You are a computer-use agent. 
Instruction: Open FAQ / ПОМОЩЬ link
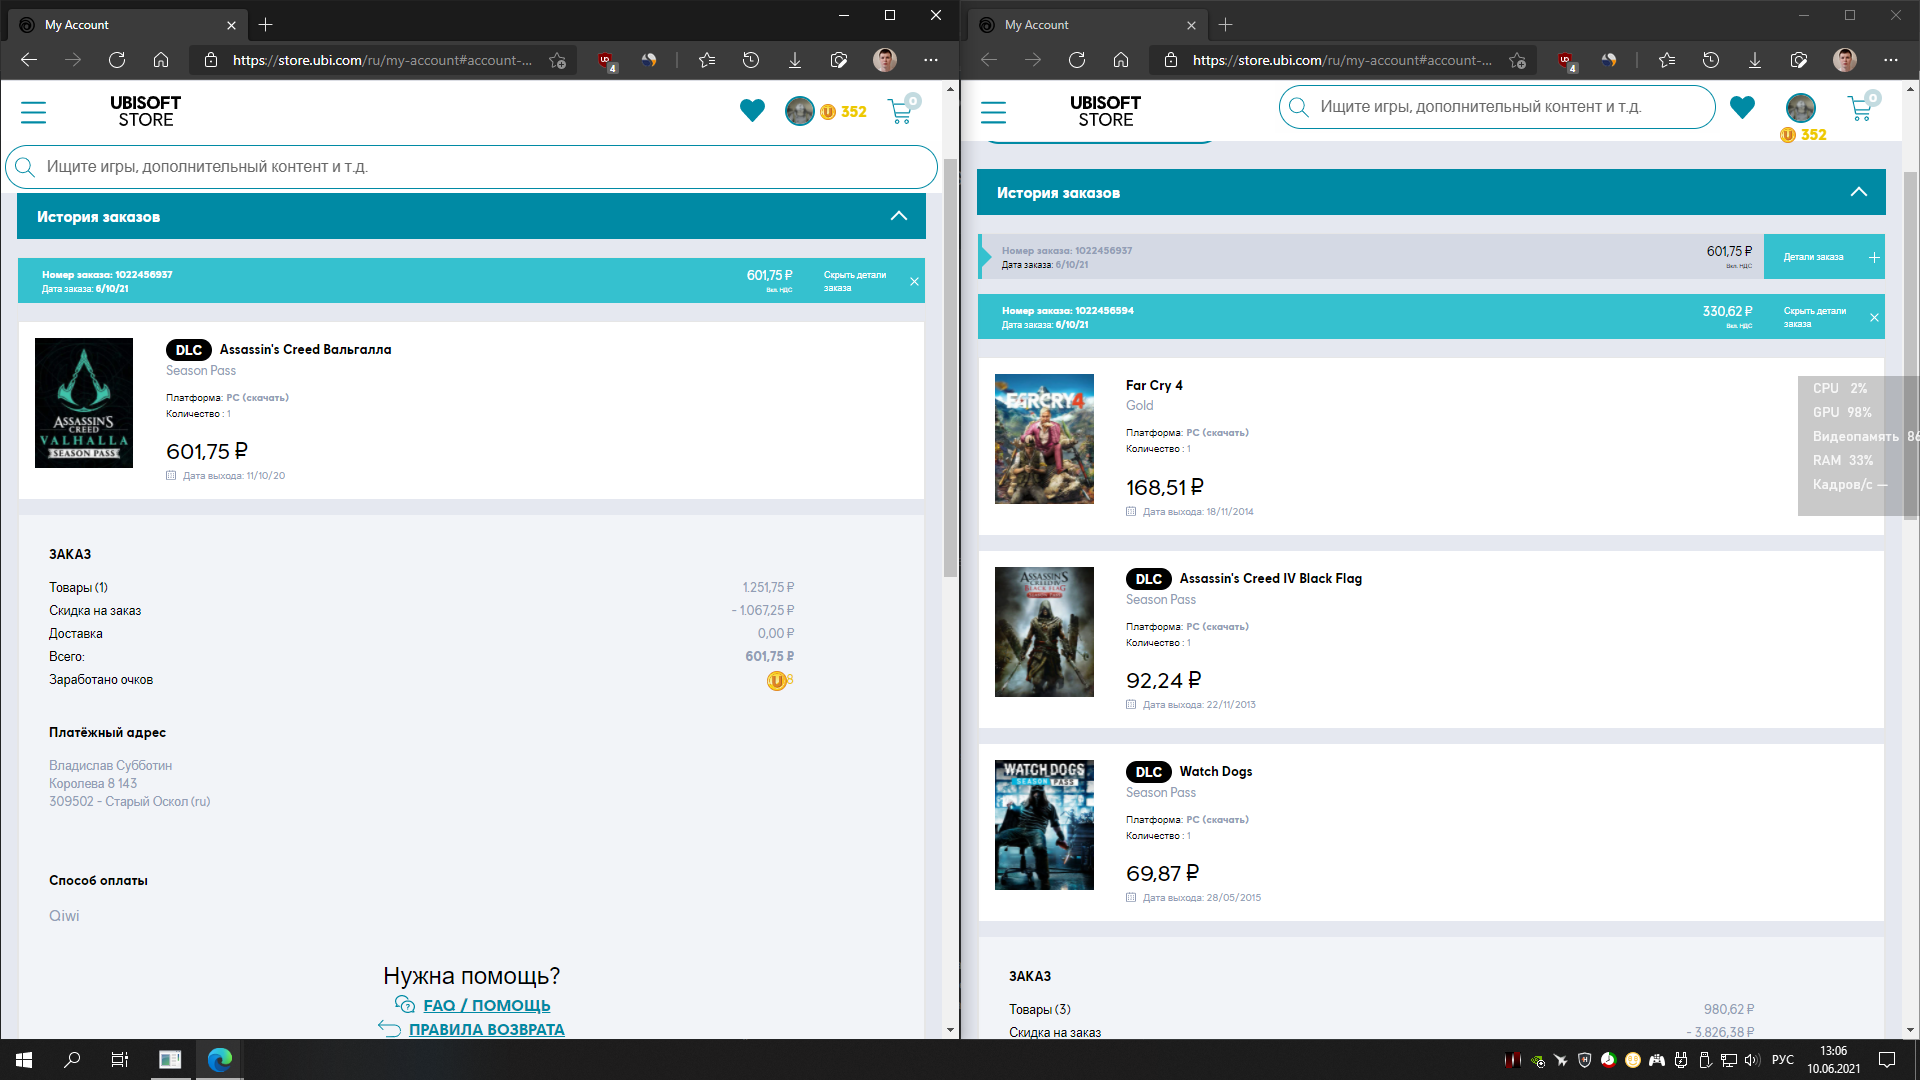[x=486, y=1005]
